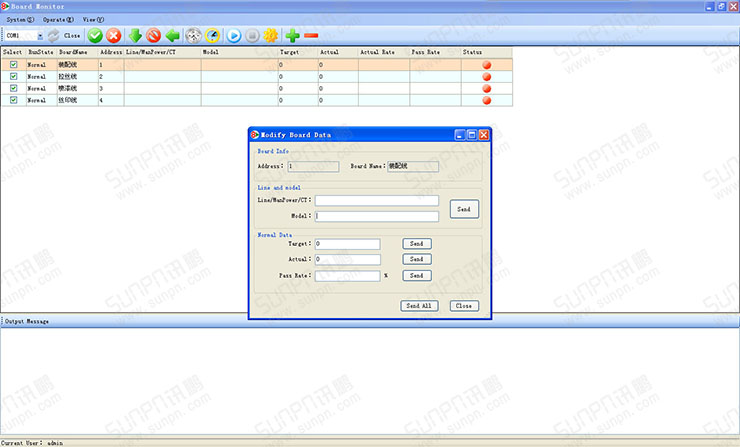The image size is (740, 447).
Task: Click the green down arrow icon
Action: [135, 35]
